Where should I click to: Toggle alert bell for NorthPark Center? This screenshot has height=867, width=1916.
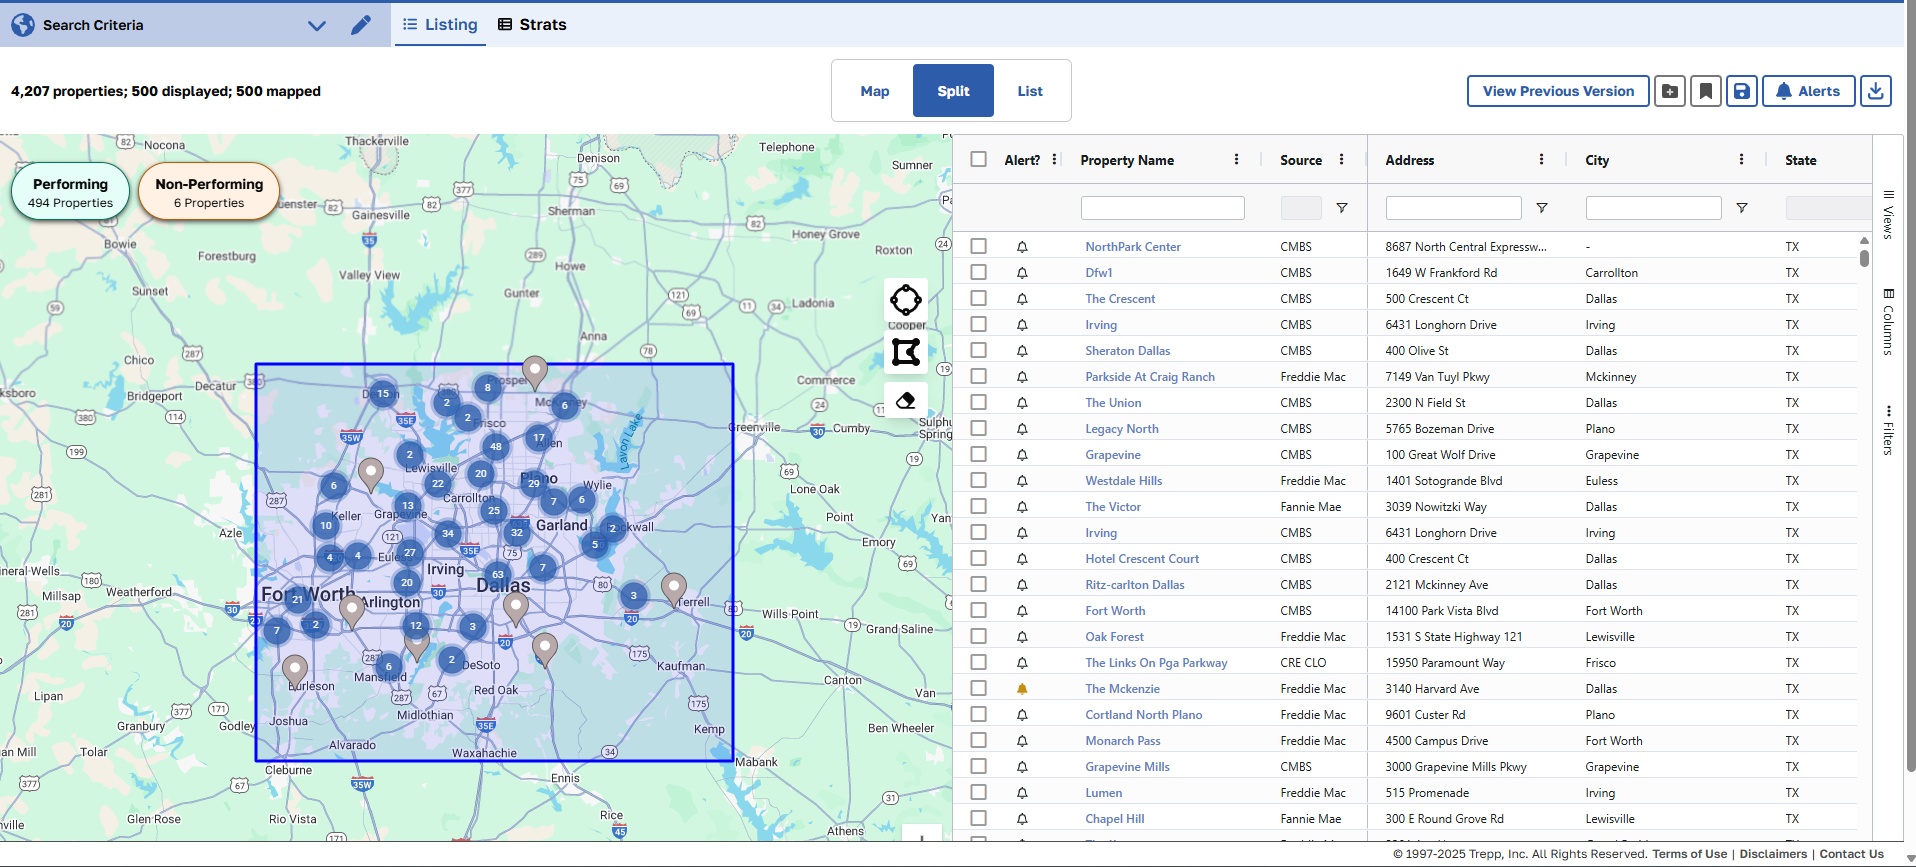[x=1022, y=246]
